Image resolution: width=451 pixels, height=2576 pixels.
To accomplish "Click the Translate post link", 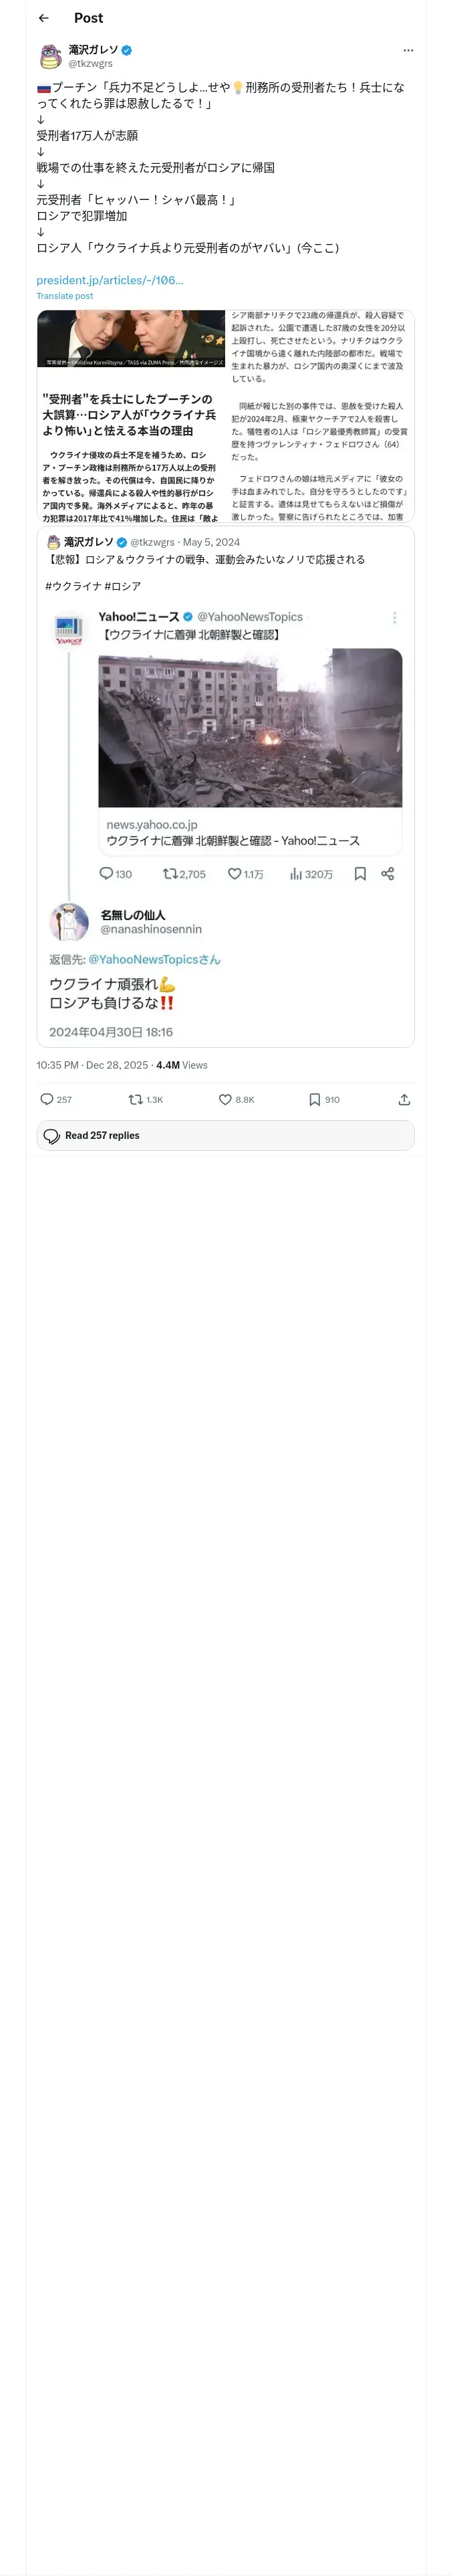I will [65, 296].
